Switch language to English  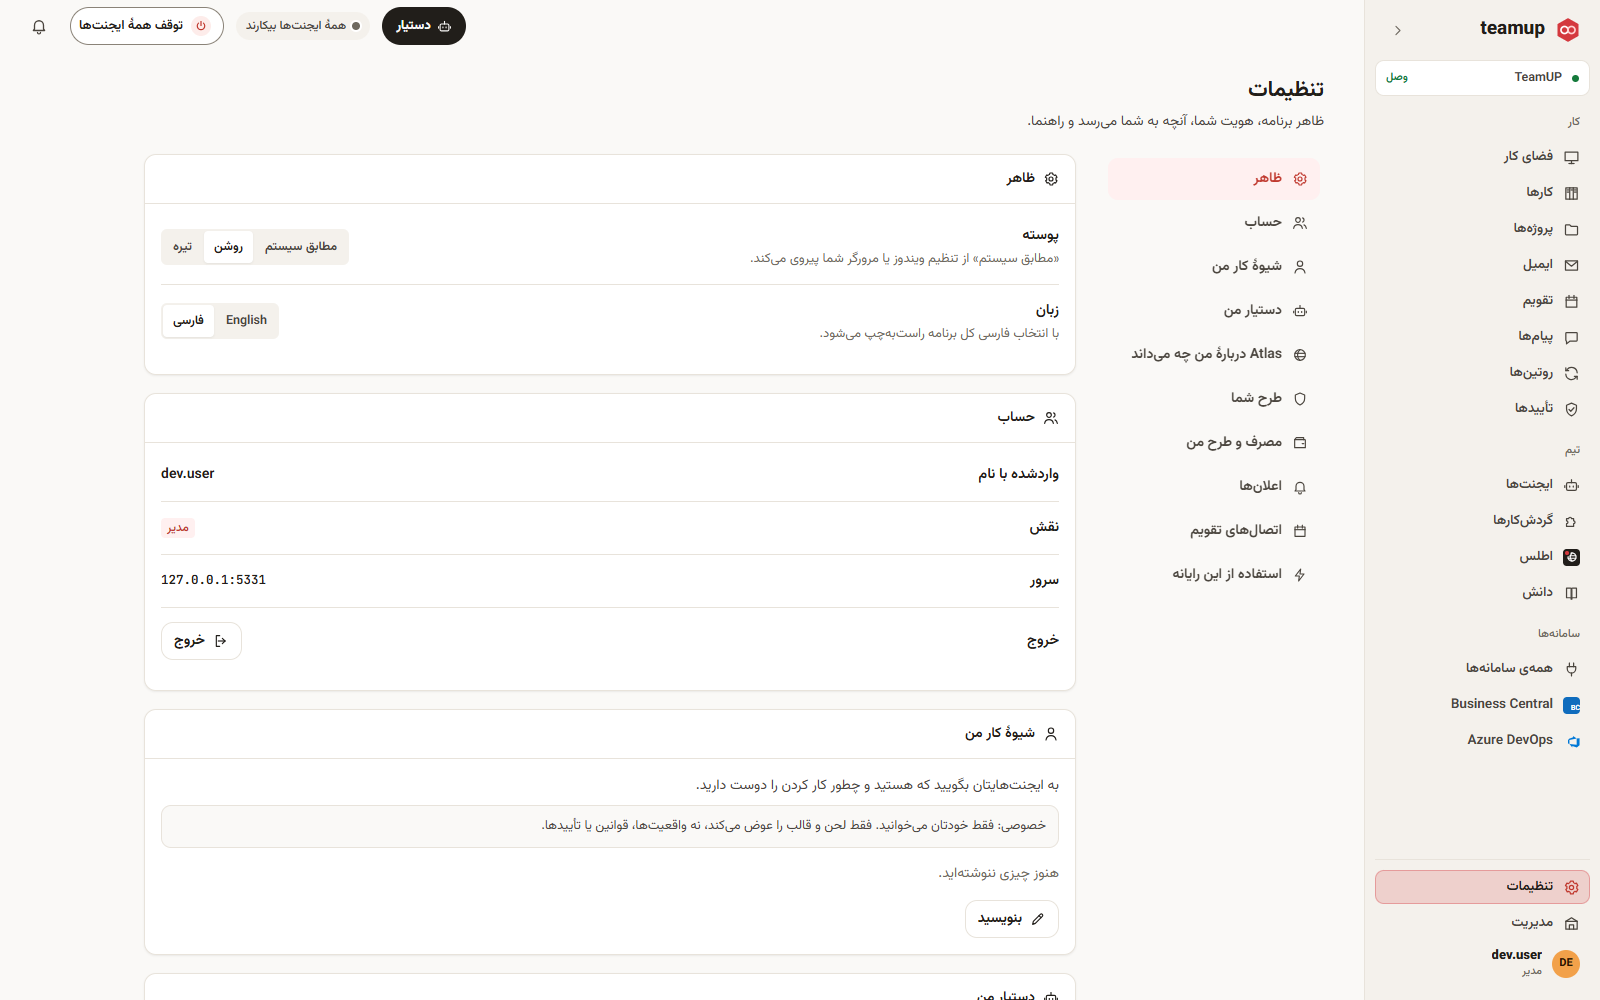pyautogui.click(x=246, y=320)
